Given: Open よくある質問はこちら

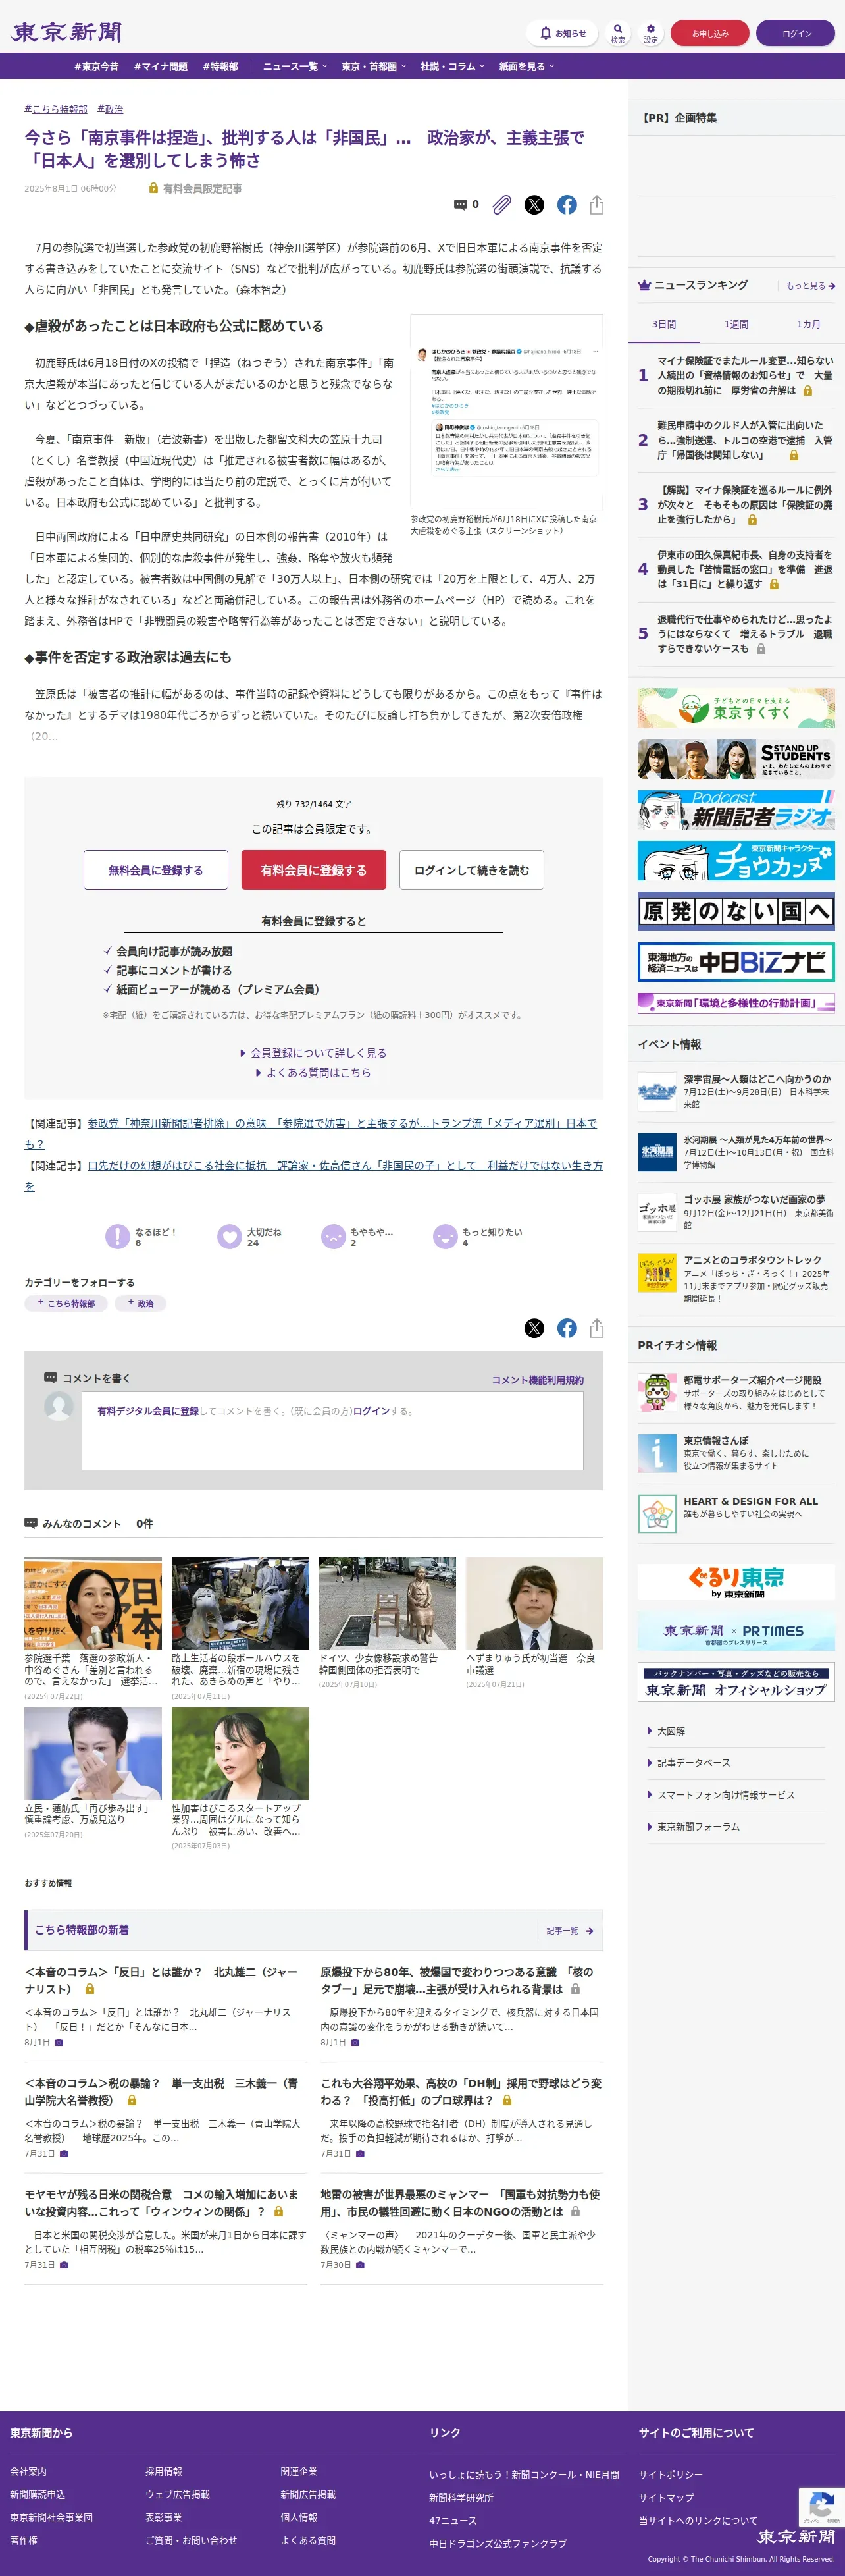Looking at the screenshot, I should coord(313,1072).
